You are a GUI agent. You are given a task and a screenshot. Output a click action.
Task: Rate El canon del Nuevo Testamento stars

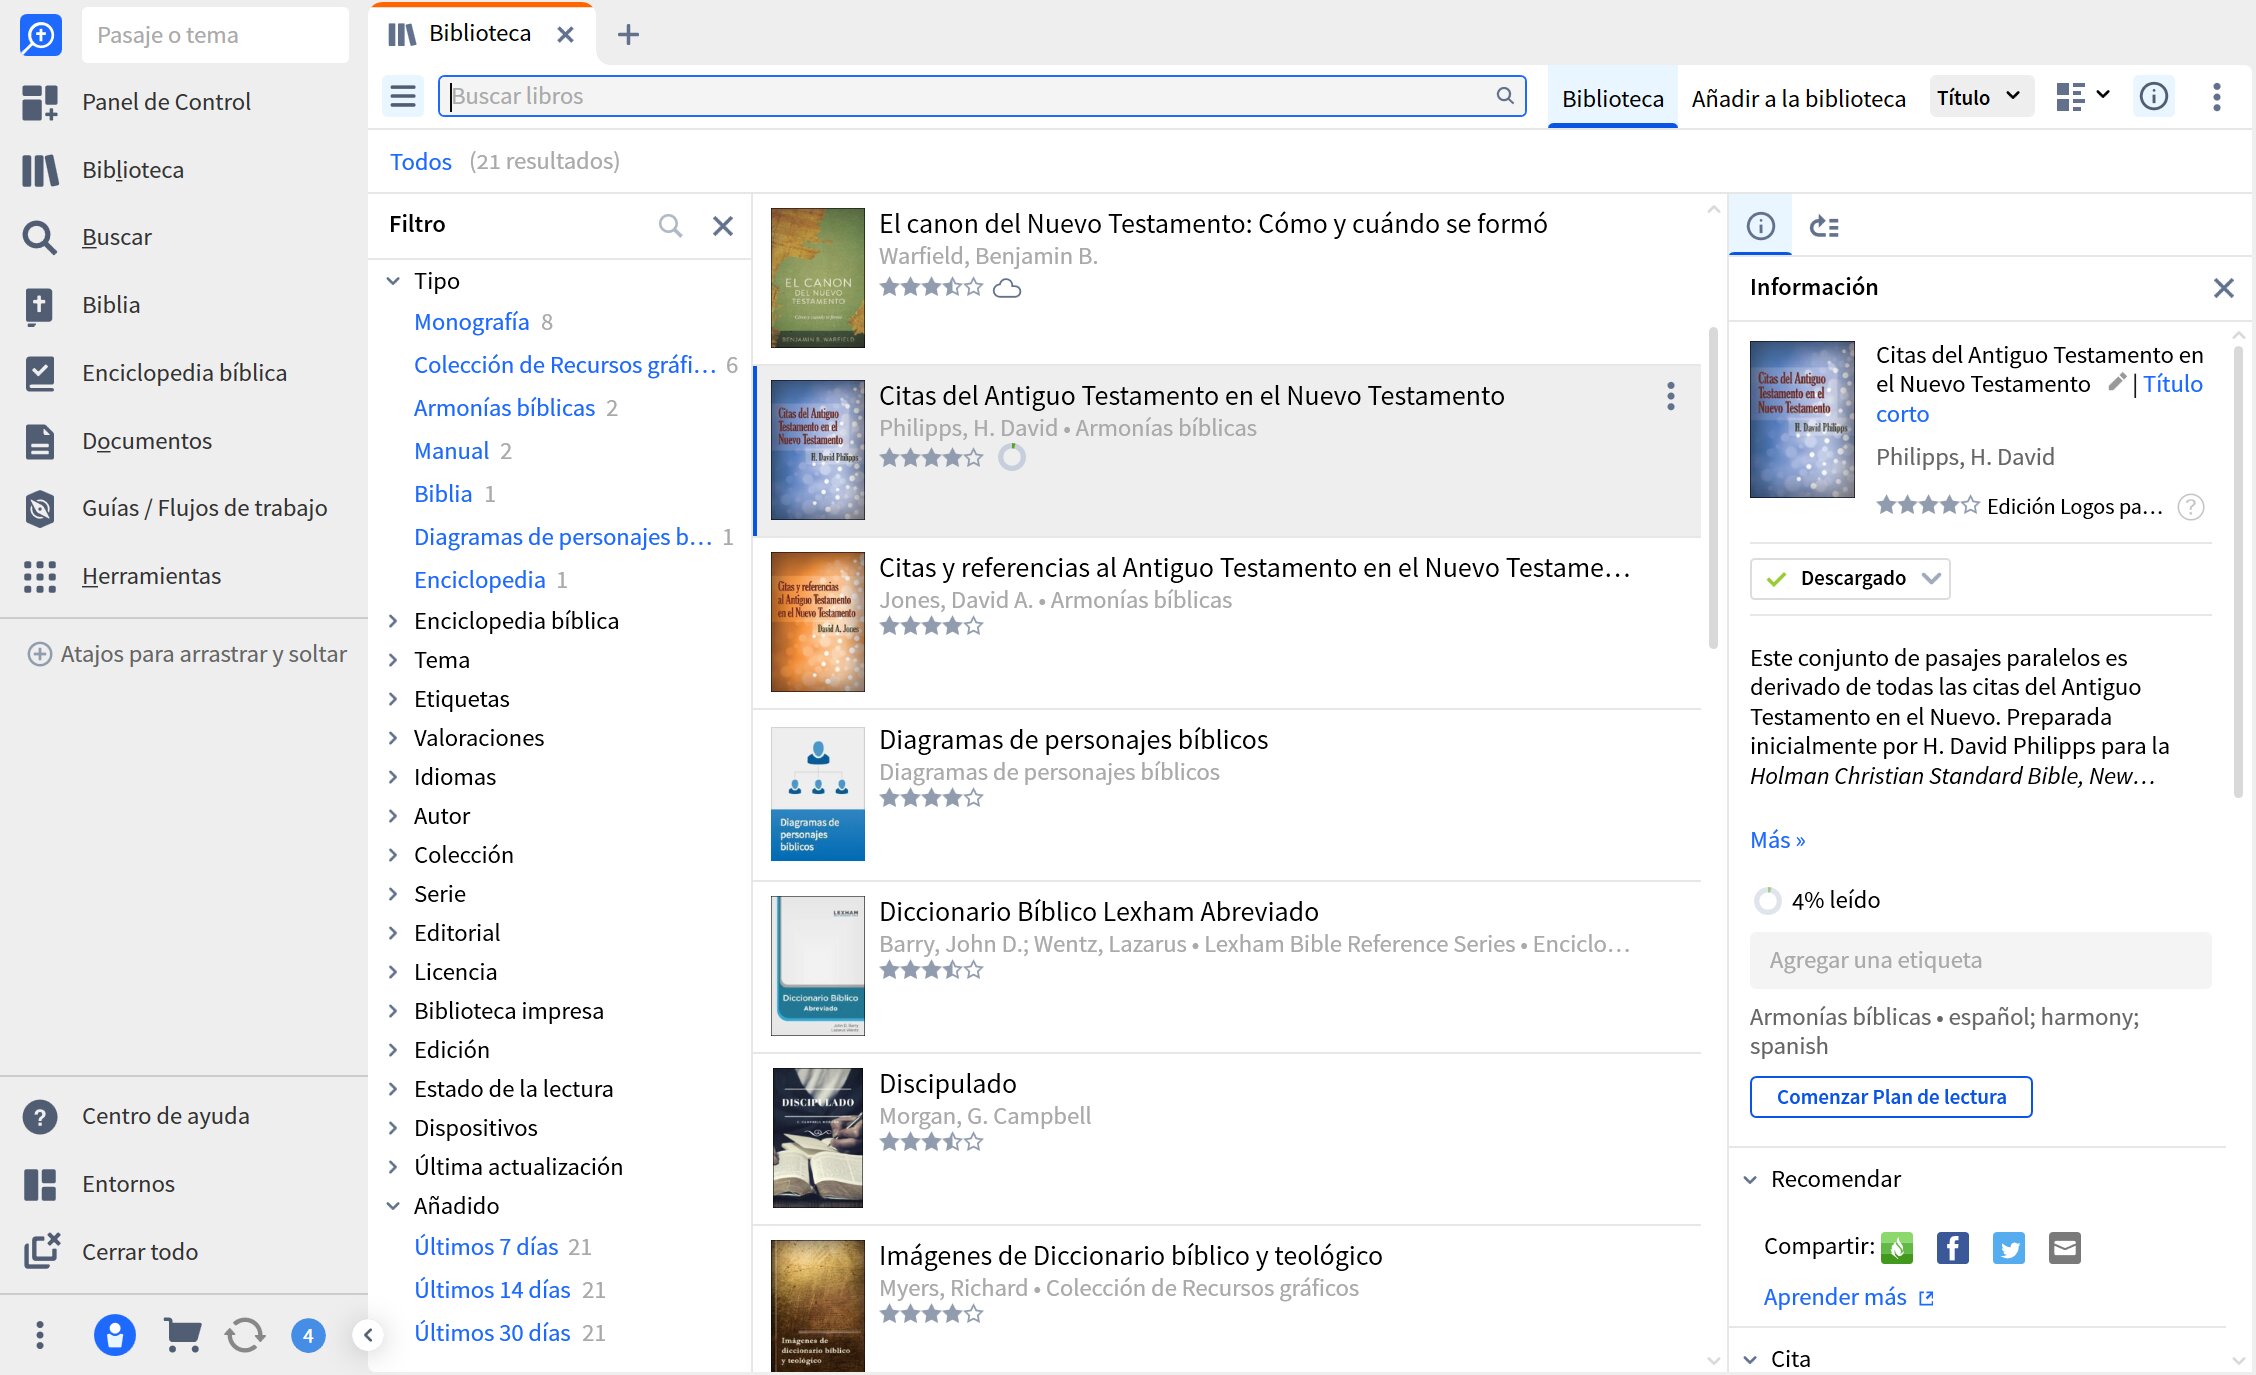pos(930,288)
